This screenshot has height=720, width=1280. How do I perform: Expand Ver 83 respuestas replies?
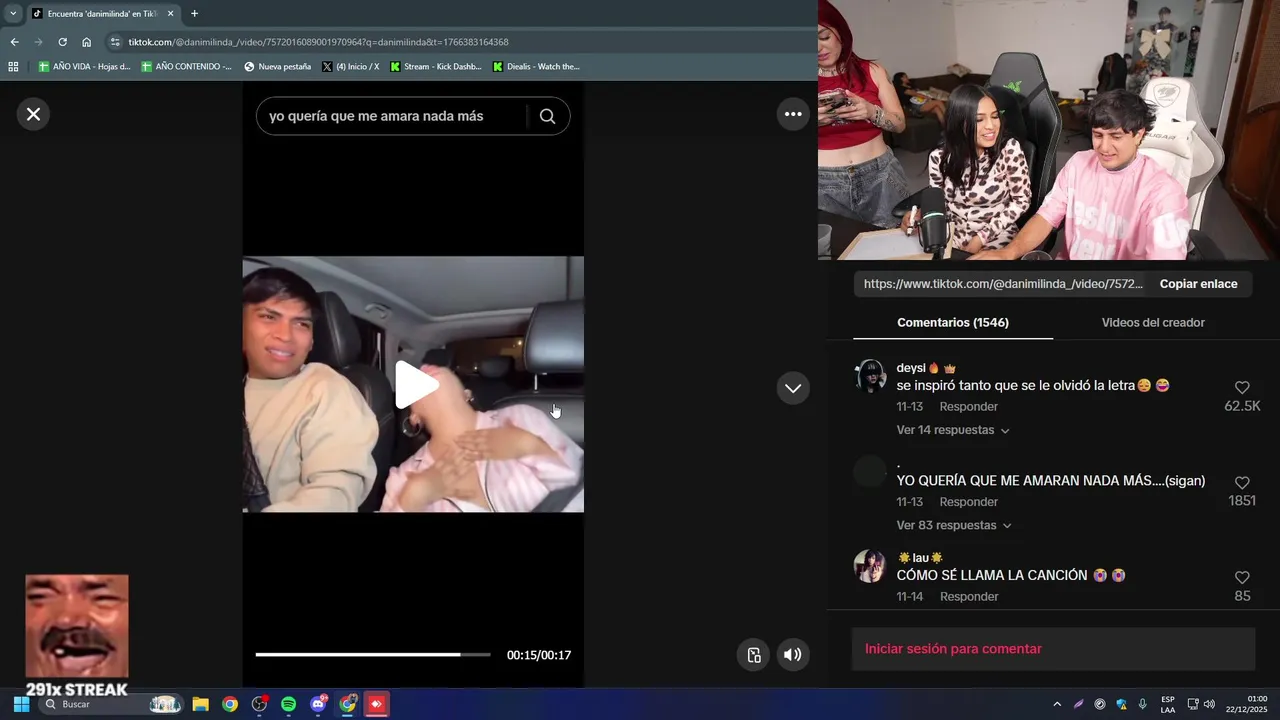pos(953,525)
